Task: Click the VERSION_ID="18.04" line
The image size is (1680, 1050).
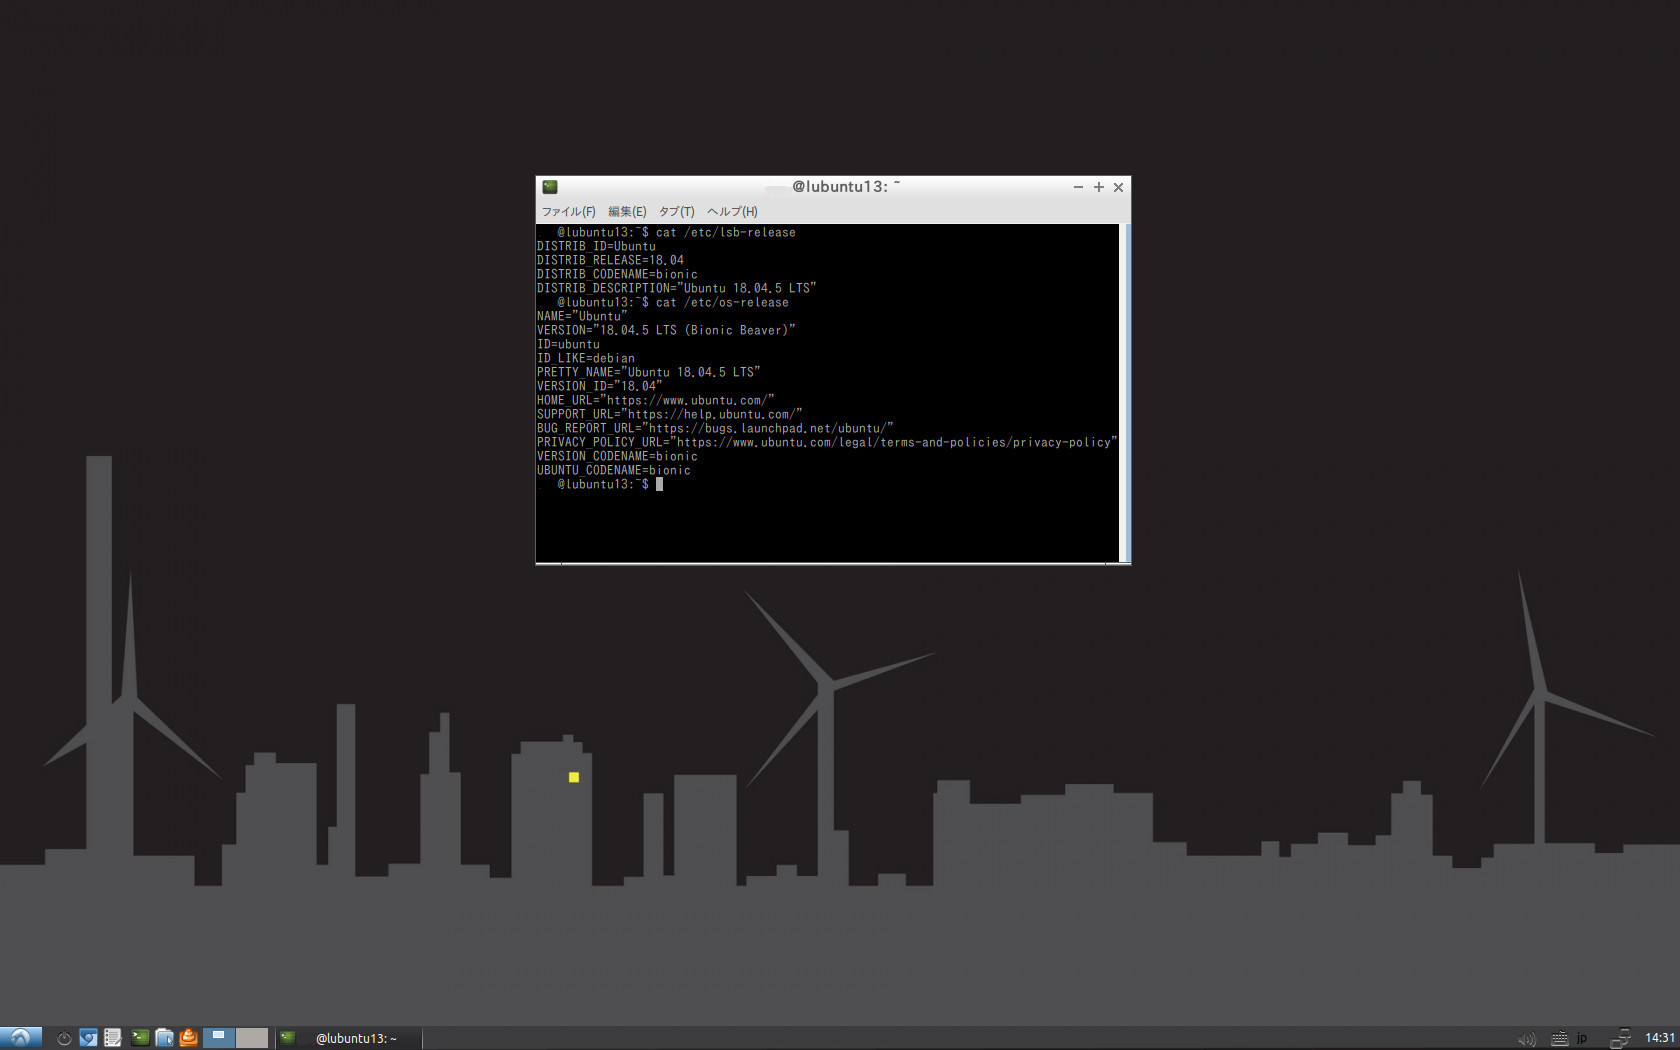Action: pos(599,386)
